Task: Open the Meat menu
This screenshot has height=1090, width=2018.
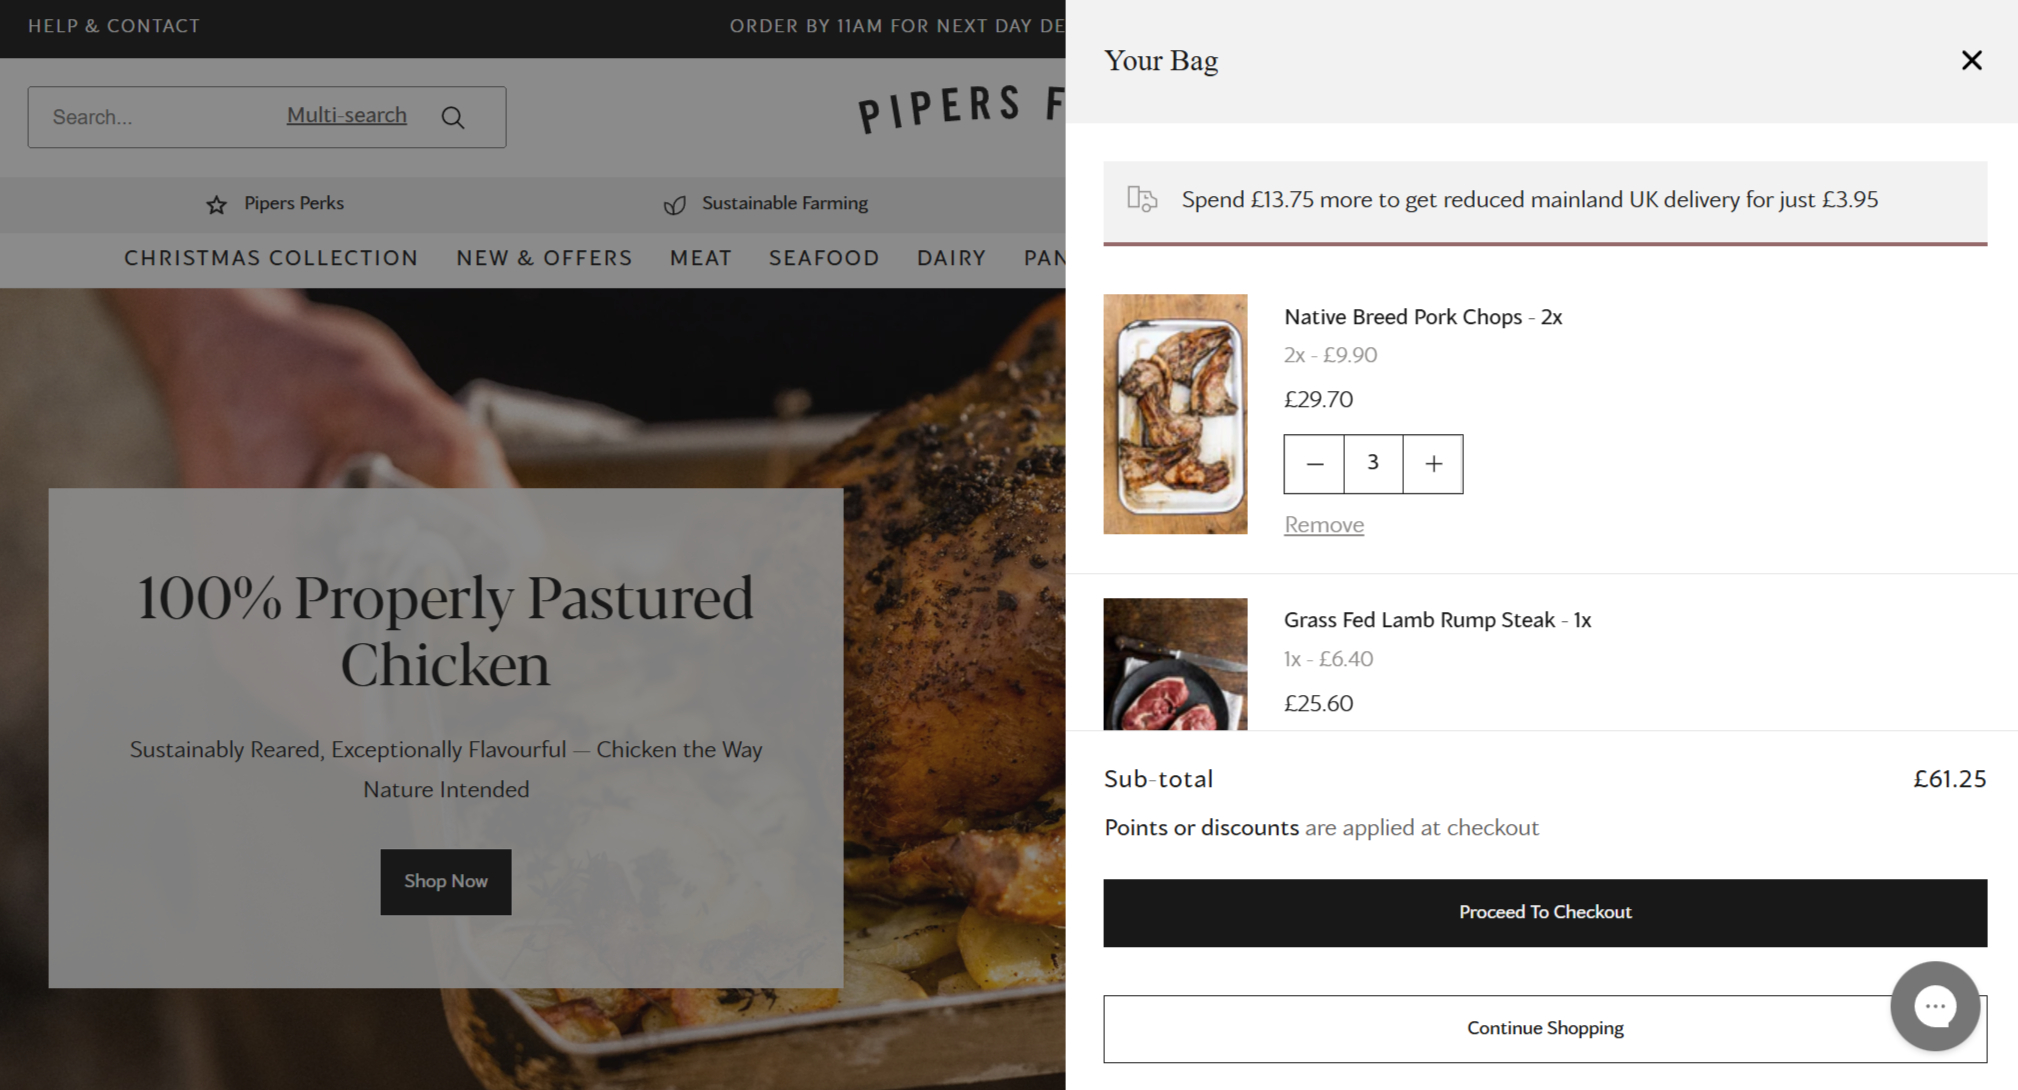Action: (700, 259)
